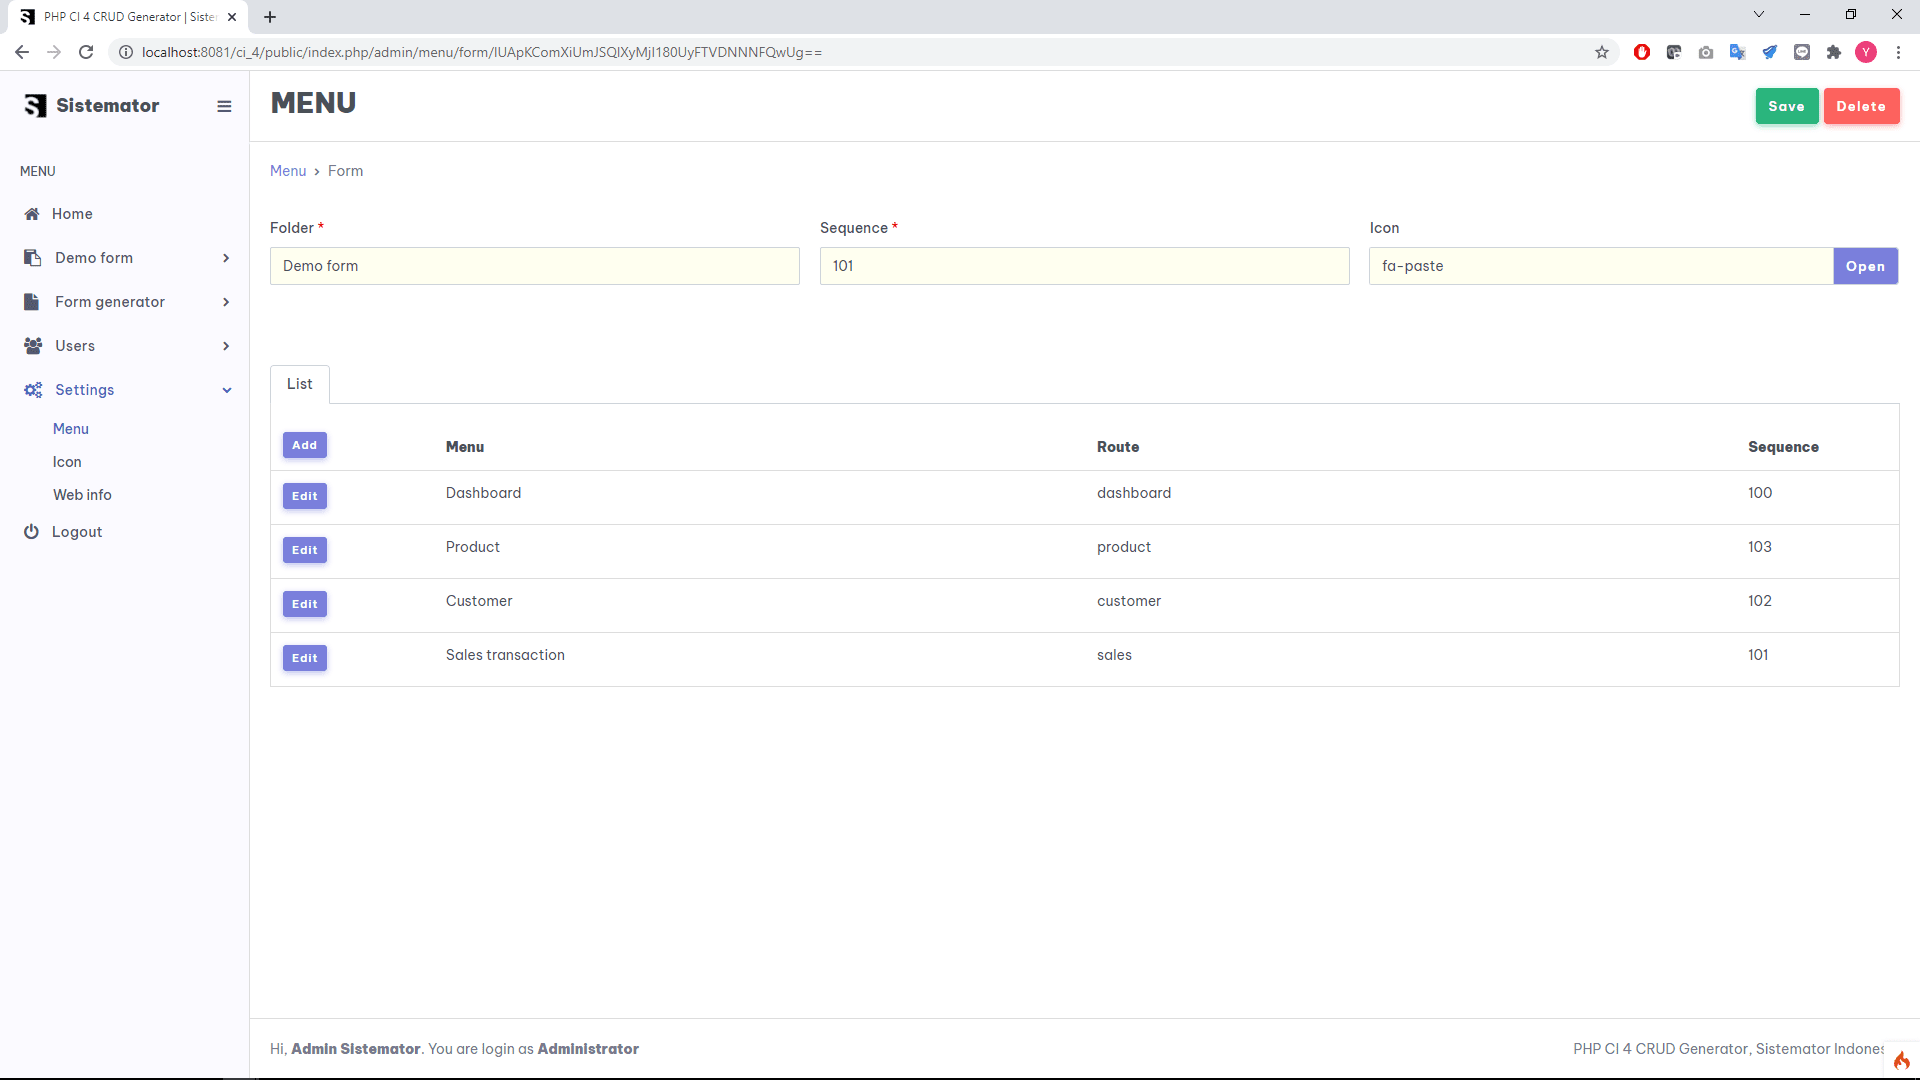Viewport: 1920px width, 1080px height.
Task: Open the browser extensions puzzle icon
Action: tap(1834, 52)
